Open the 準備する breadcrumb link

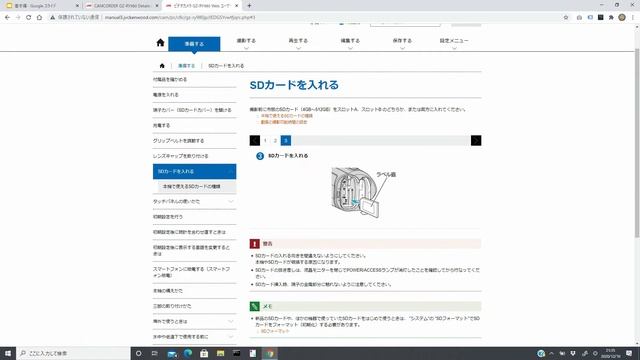tap(187, 66)
